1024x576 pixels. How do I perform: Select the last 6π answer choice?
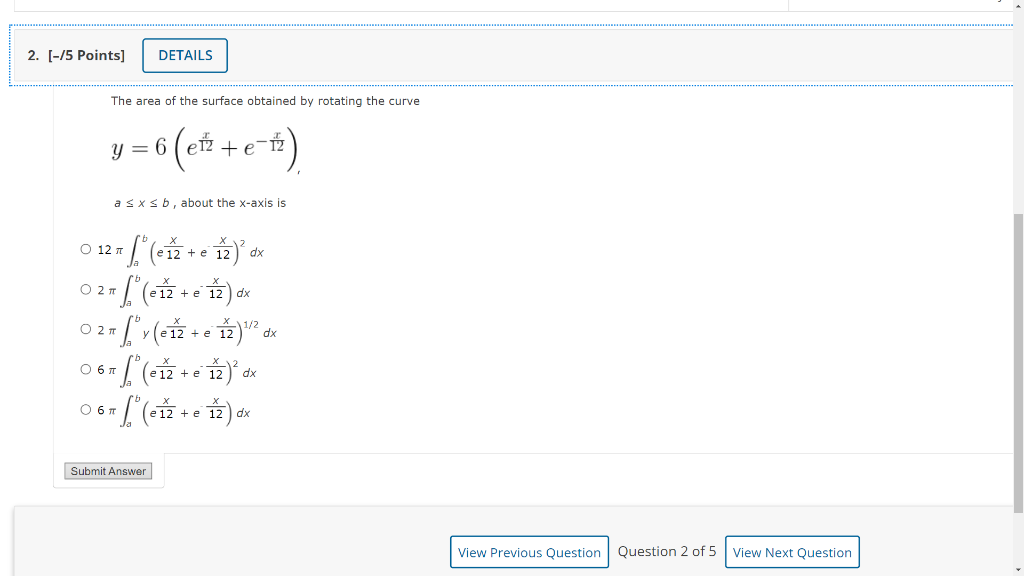[86, 409]
